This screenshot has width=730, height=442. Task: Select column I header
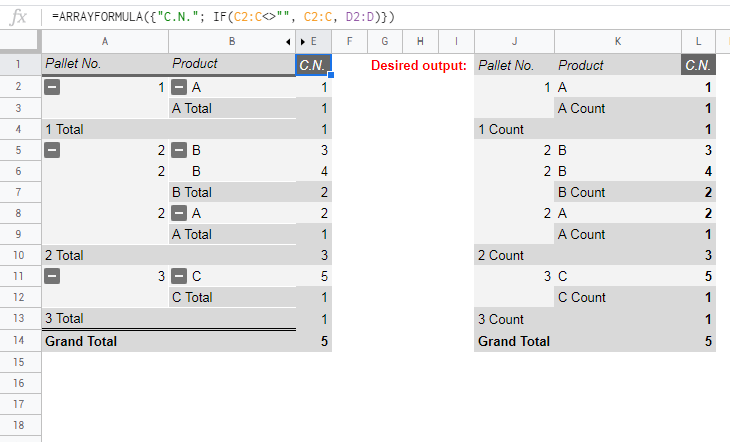coord(456,41)
